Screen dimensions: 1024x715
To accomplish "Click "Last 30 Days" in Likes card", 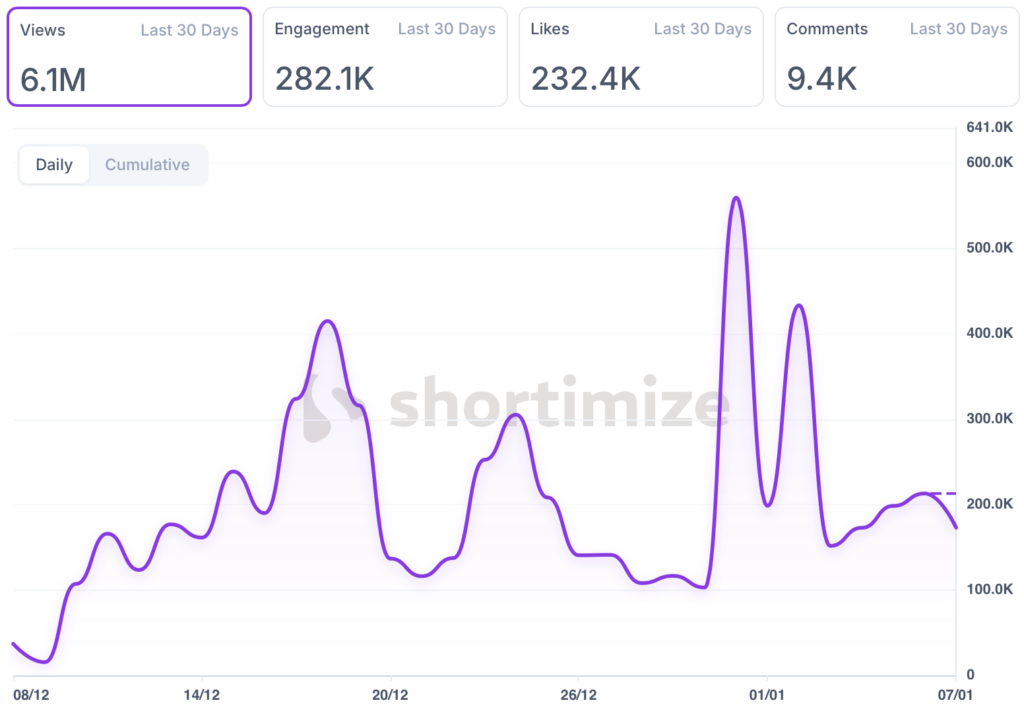I will (x=702, y=29).
